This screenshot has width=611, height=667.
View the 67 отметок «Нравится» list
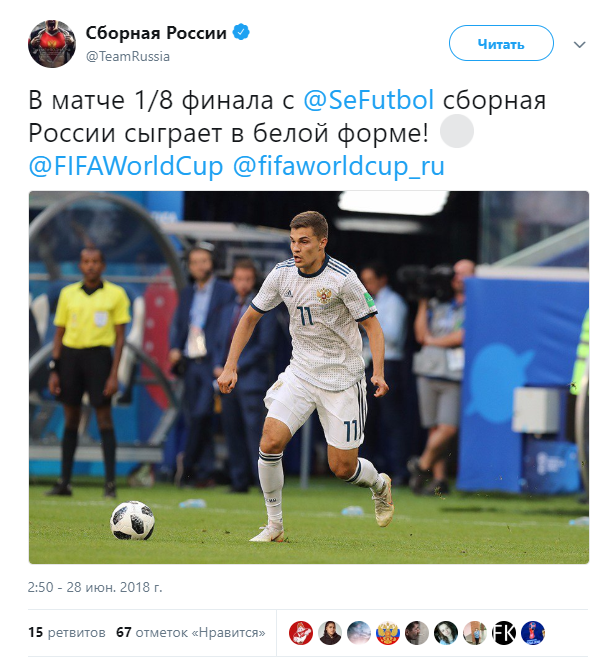[x=191, y=633]
